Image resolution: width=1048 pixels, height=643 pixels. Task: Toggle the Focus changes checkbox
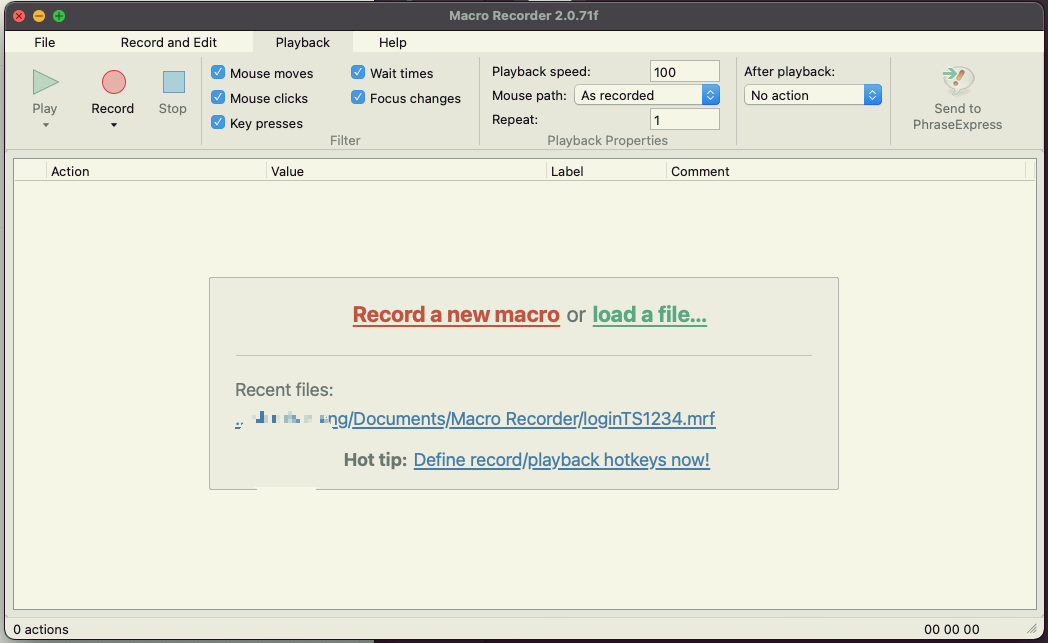358,98
